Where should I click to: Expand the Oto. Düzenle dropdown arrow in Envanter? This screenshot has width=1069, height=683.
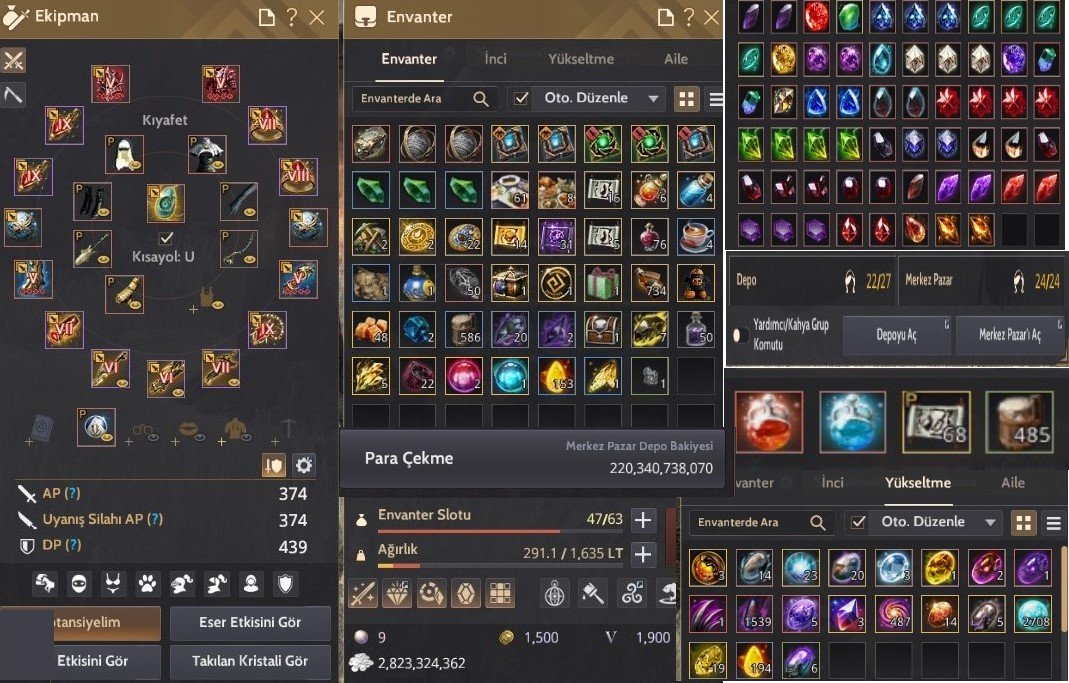(x=653, y=99)
